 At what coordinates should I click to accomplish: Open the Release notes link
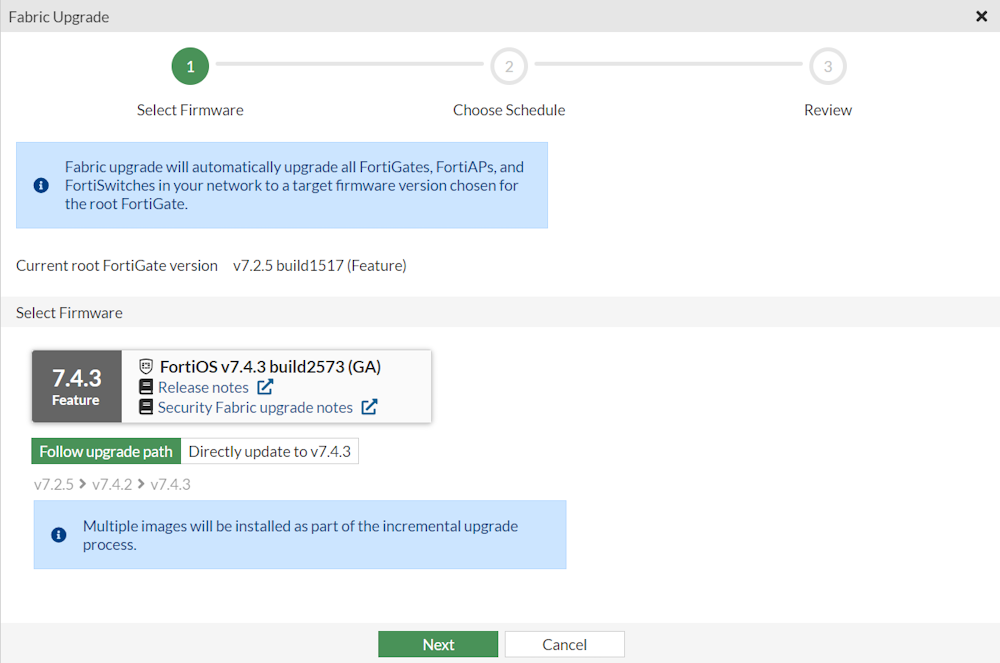coord(203,388)
